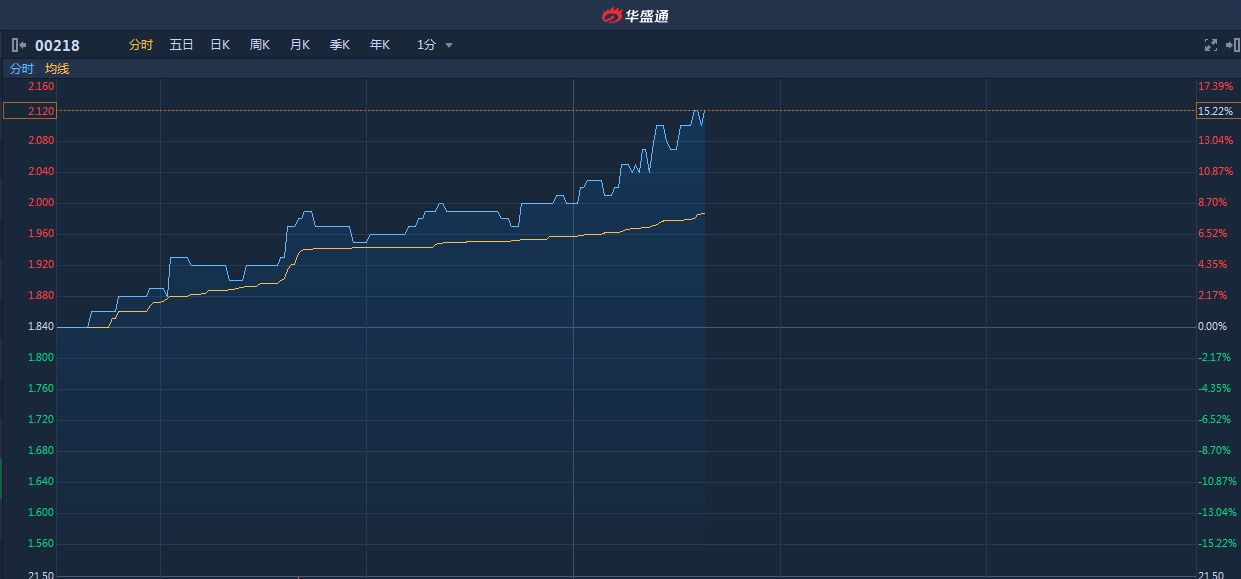Click the highlighted 15.22% percentage label
This screenshot has height=579, width=1241.
pyautogui.click(x=1217, y=111)
